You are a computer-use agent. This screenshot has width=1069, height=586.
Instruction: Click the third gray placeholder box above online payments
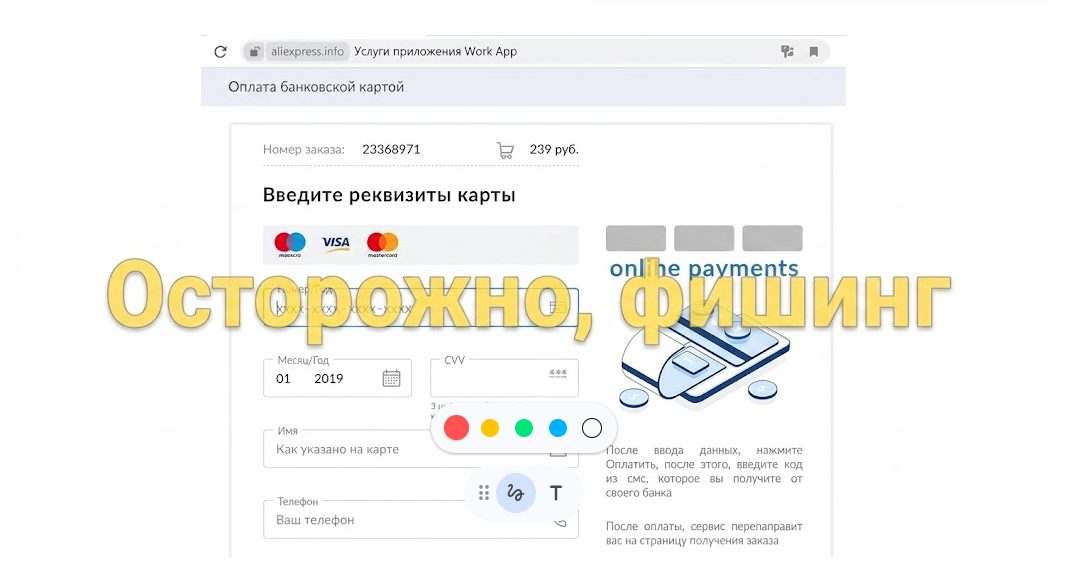772,238
